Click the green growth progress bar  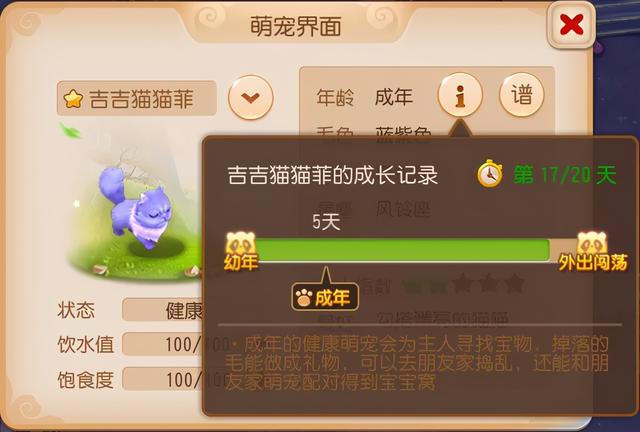pos(402,249)
